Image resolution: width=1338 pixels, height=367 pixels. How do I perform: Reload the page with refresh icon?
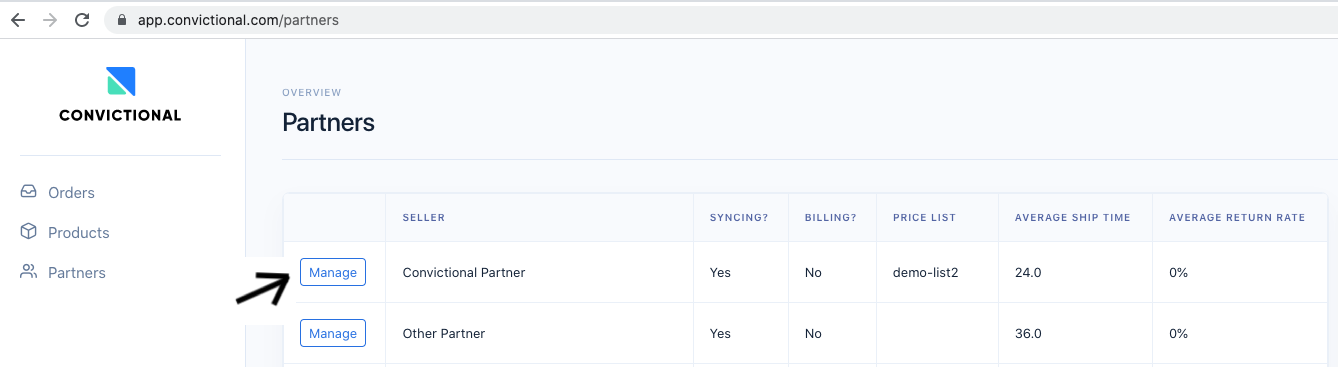[82, 20]
